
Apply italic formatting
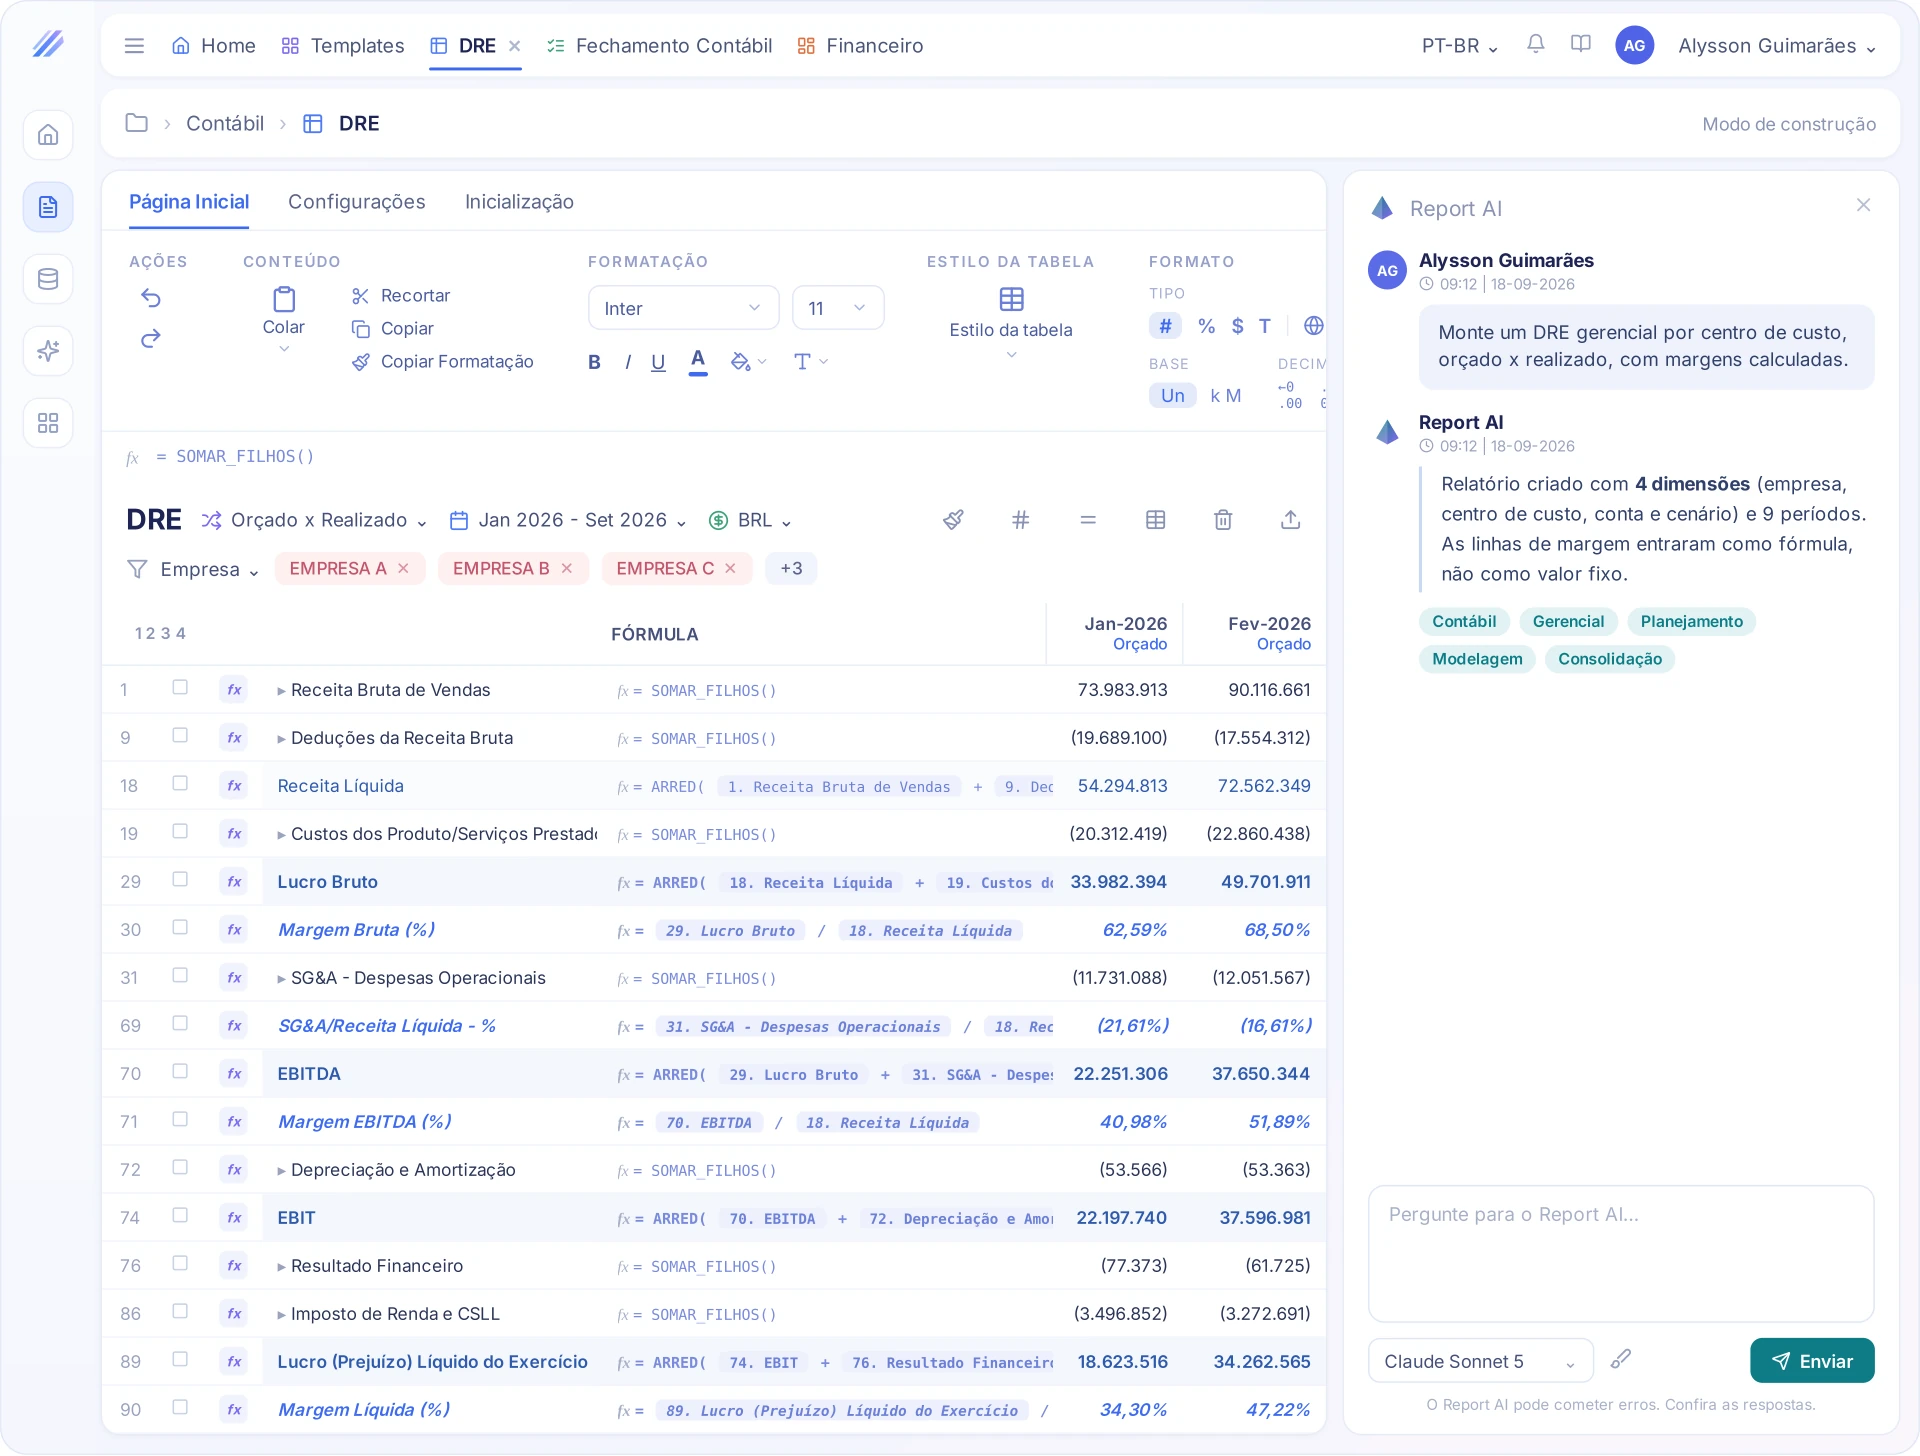point(628,362)
